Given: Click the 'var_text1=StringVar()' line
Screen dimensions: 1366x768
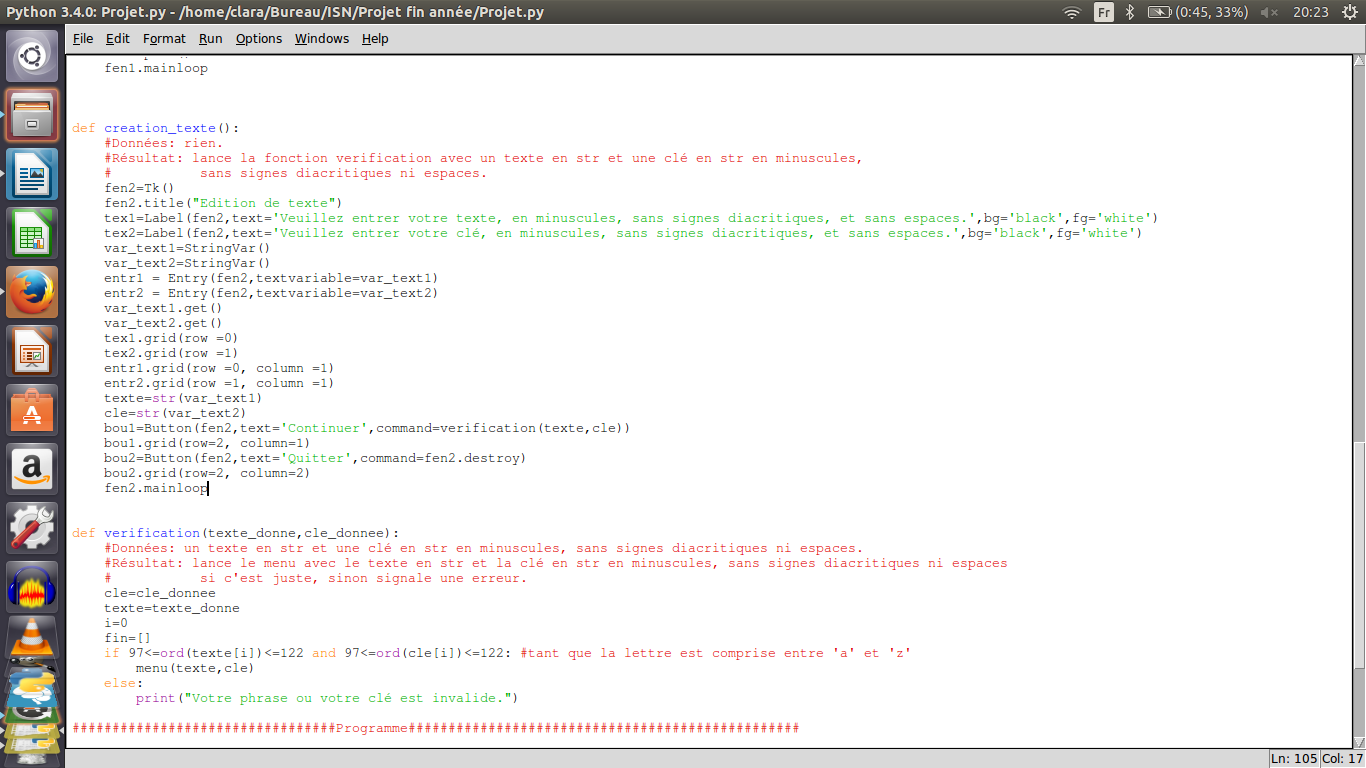Looking at the screenshot, I should coord(187,248).
